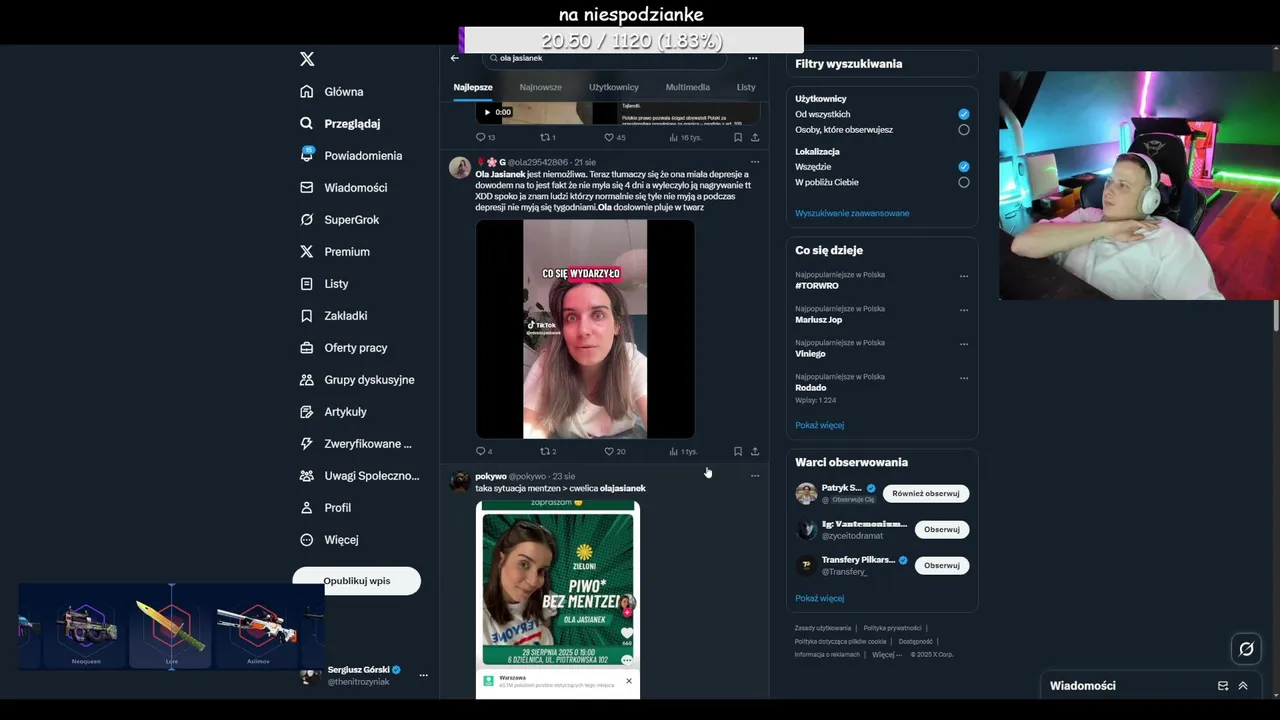Click Pokaż więcej under Warci obserwowania
This screenshot has width=1280, height=720.
(x=819, y=598)
